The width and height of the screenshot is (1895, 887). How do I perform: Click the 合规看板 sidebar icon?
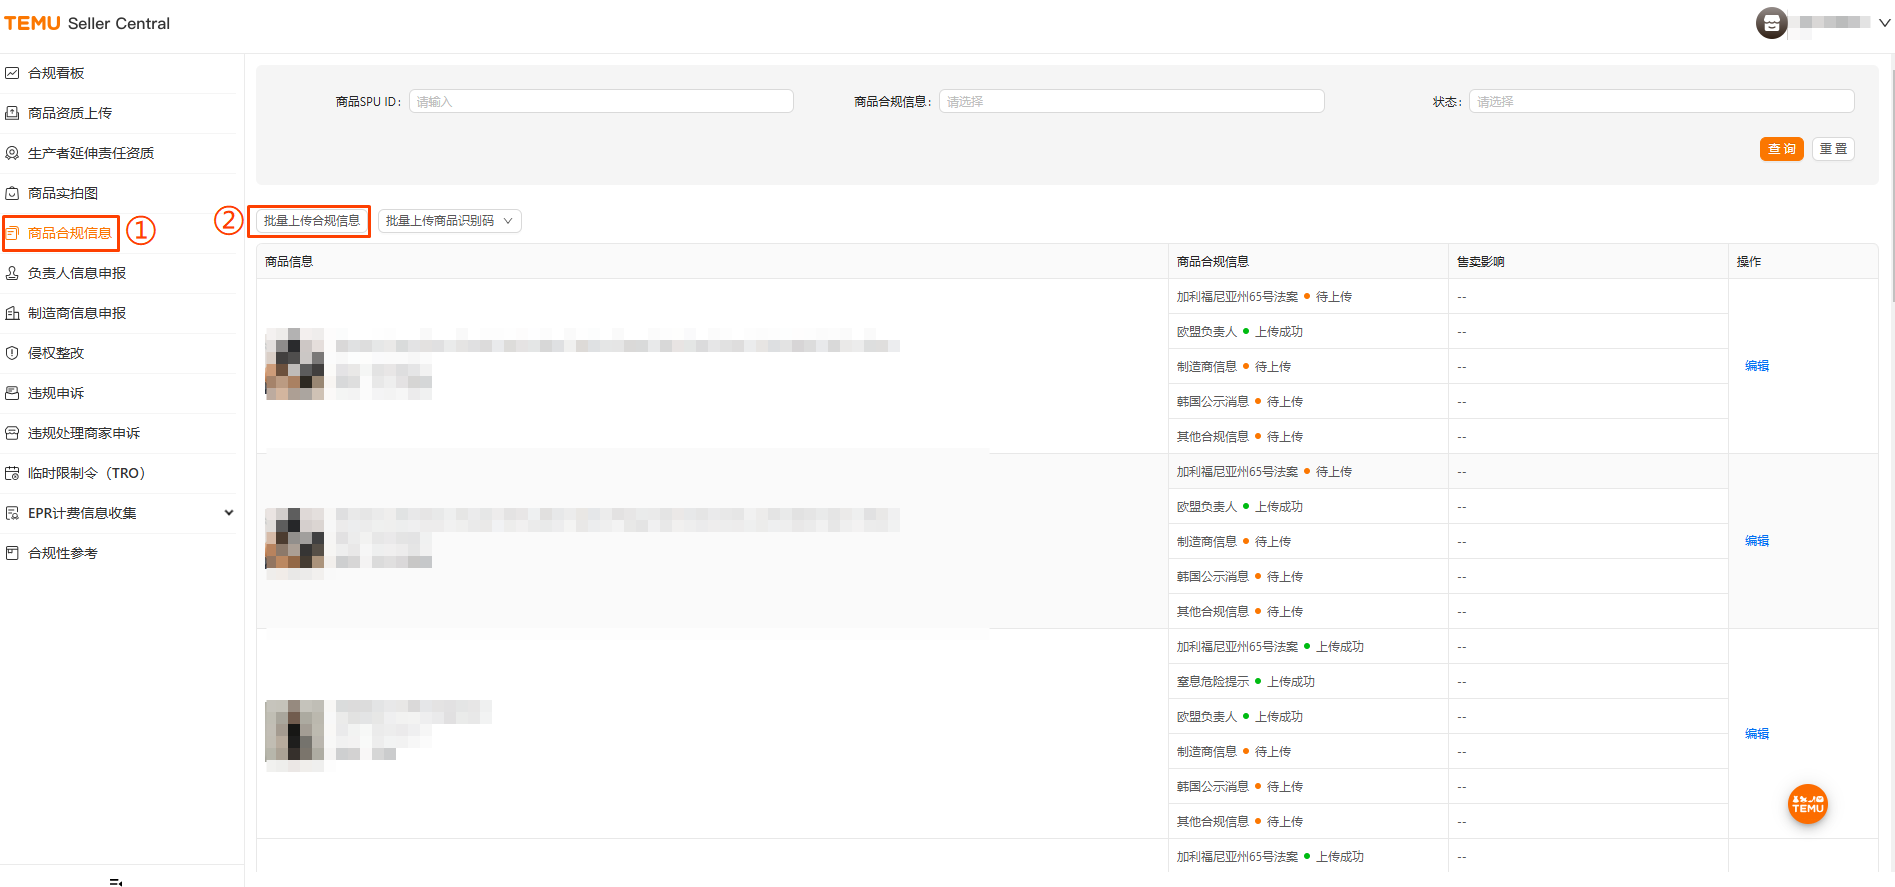point(12,73)
